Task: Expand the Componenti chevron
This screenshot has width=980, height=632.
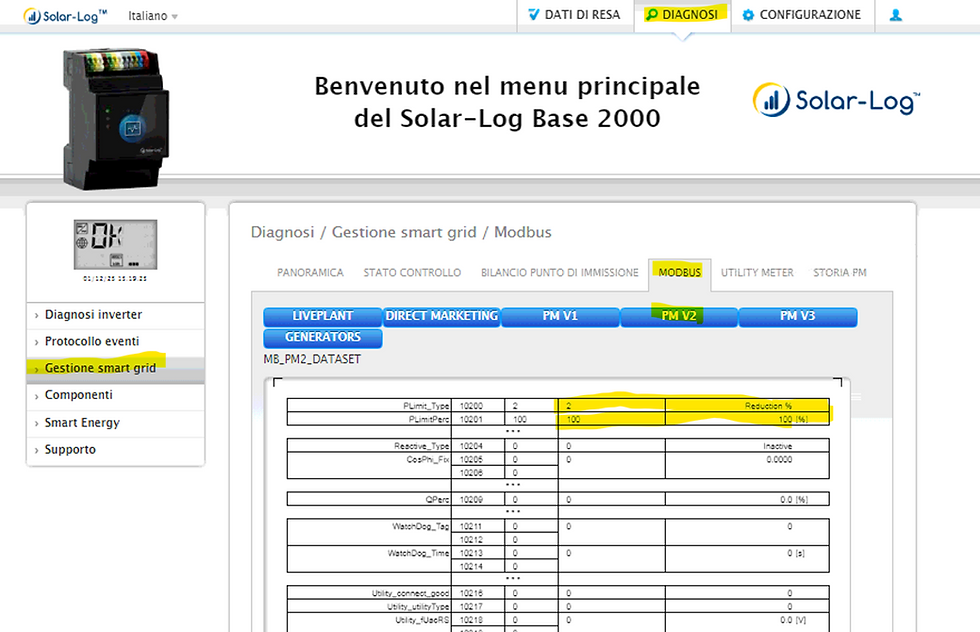Action: 36,396
